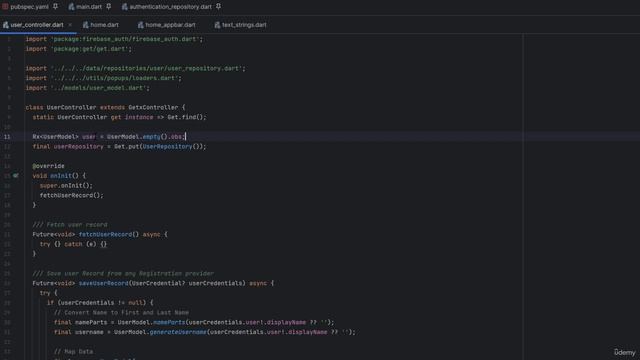Viewport: 640px width, 360px height.
Task: Click 'userCredentials != null' condition
Action: click(x=102, y=303)
